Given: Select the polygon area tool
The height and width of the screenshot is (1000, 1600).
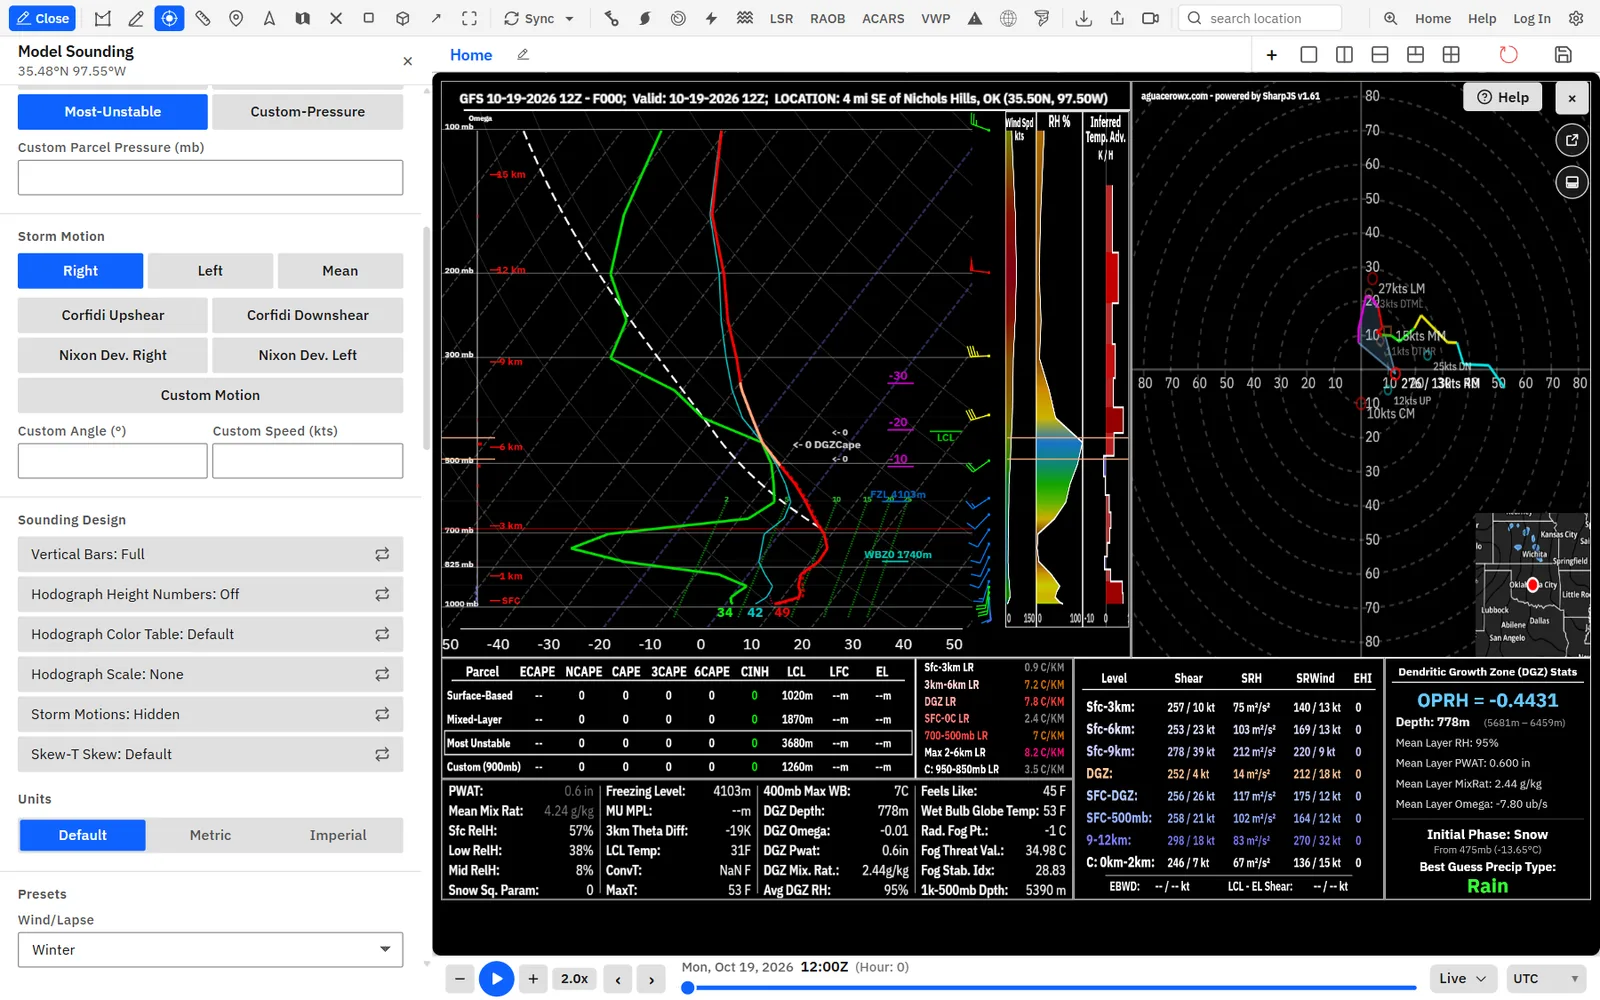Looking at the screenshot, I should [x=103, y=18].
